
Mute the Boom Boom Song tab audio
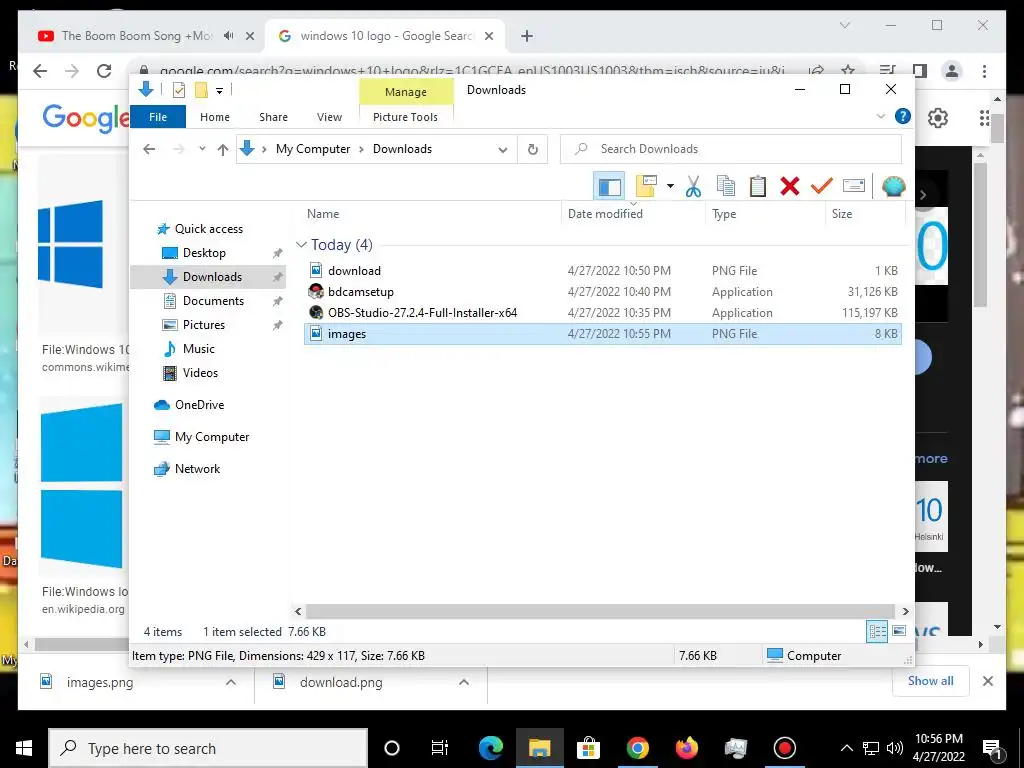coord(229,36)
